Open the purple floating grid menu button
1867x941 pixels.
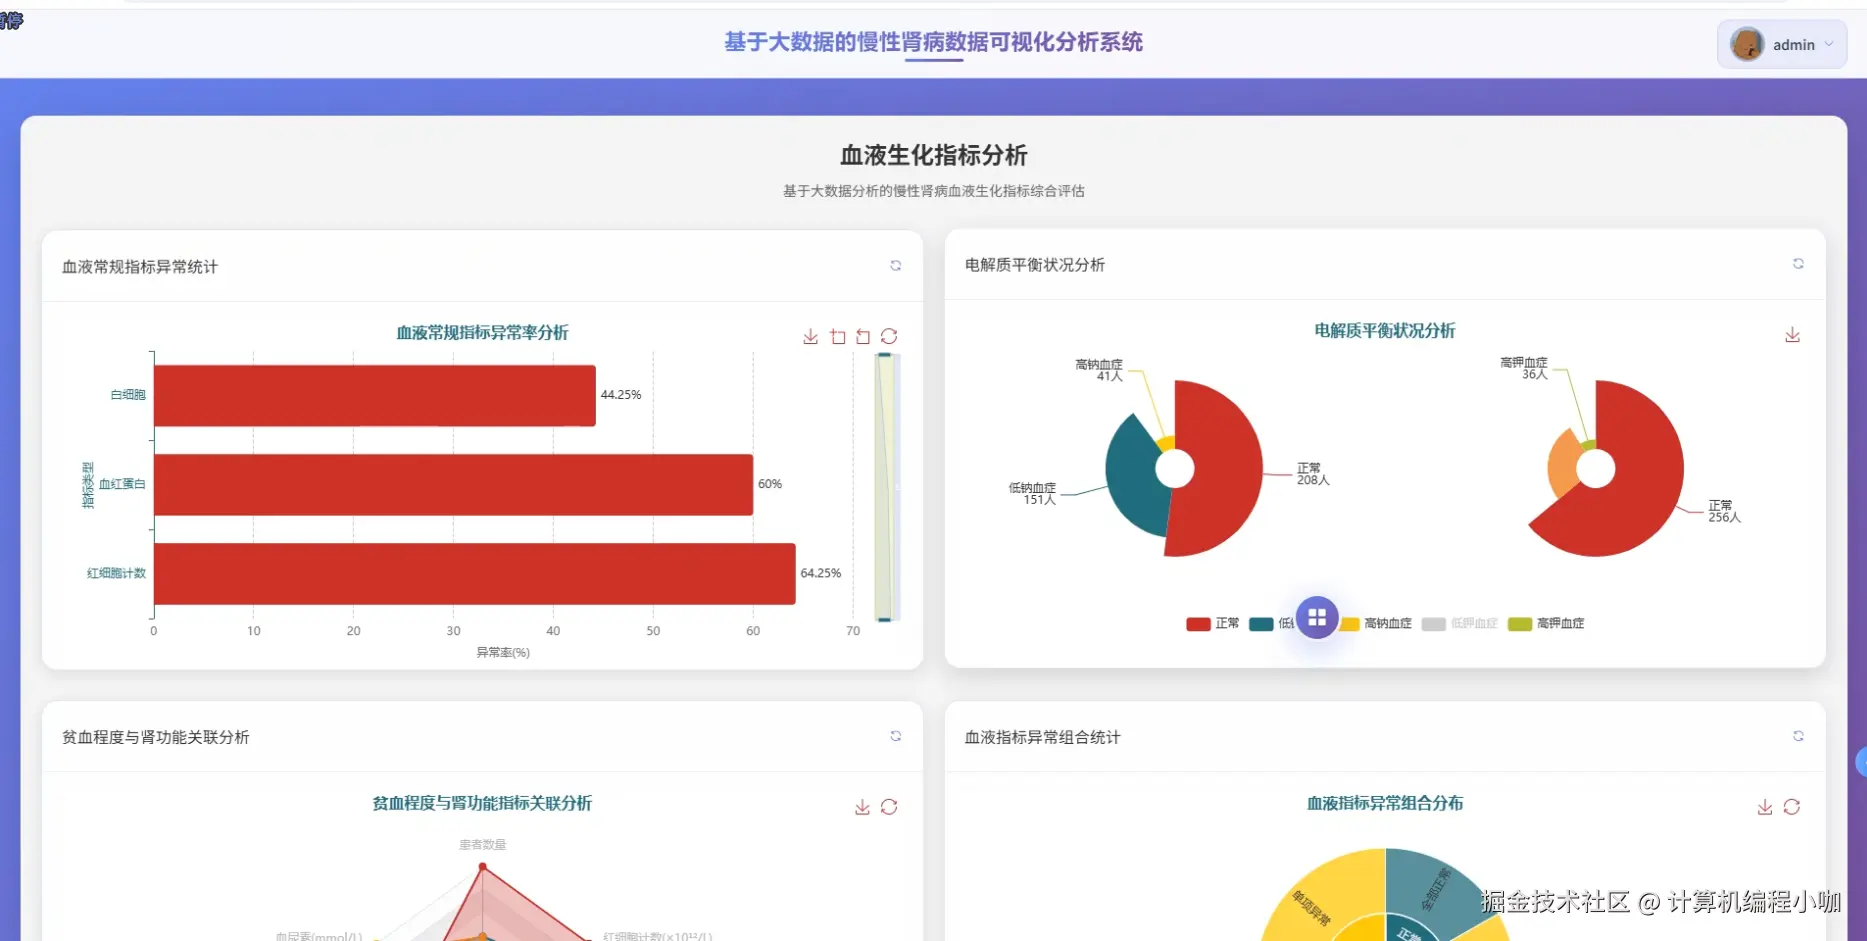[x=1317, y=617]
